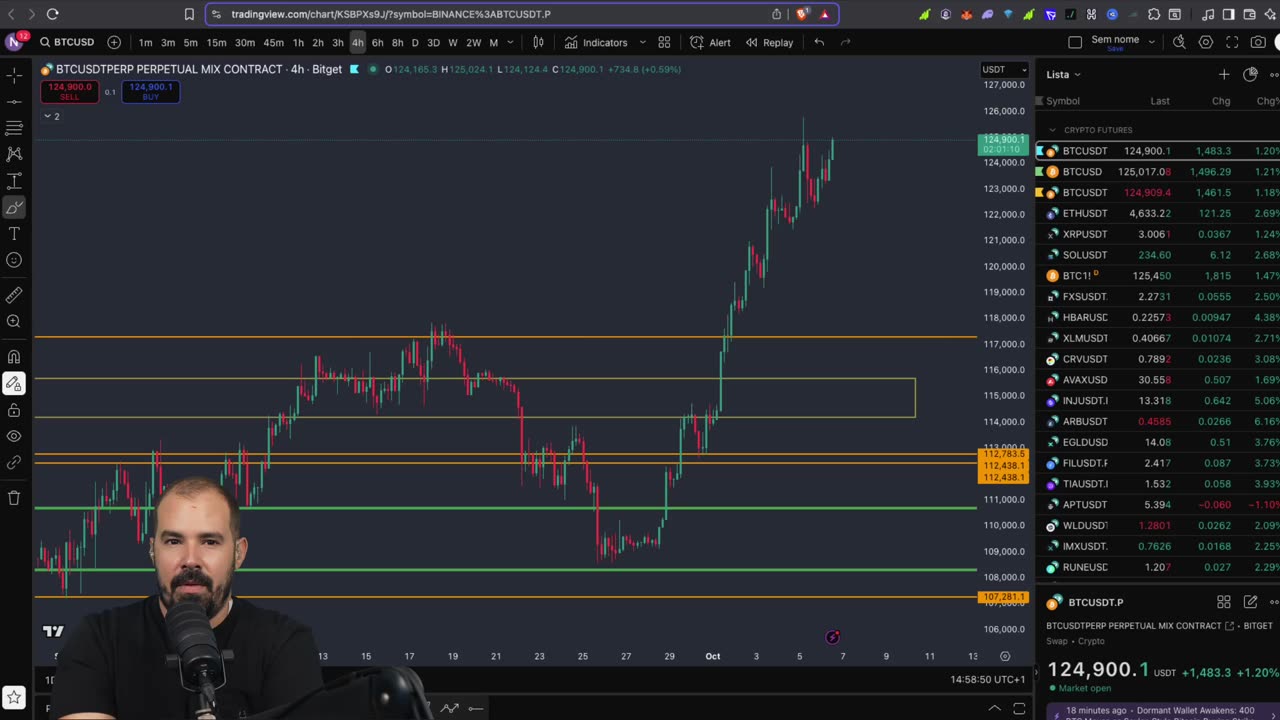Expand the collapsed indicators legend chevron
Viewport: 1280px width, 720px height.
coord(47,116)
